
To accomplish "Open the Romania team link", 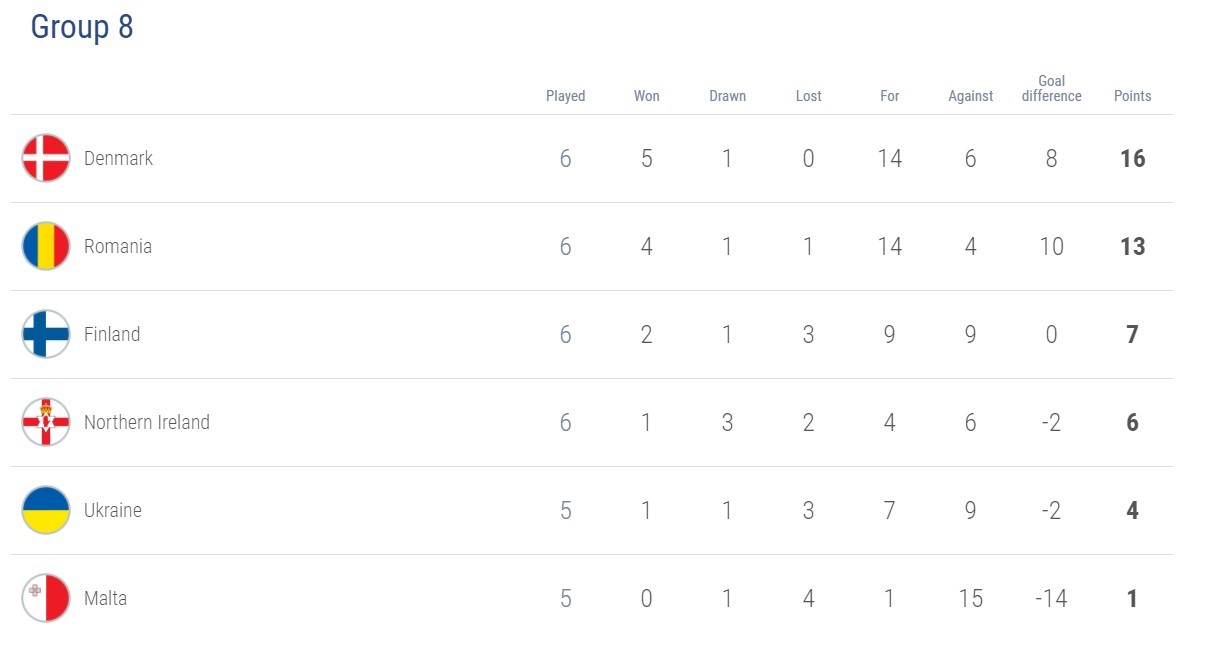I will pyautogui.click(x=118, y=246).
